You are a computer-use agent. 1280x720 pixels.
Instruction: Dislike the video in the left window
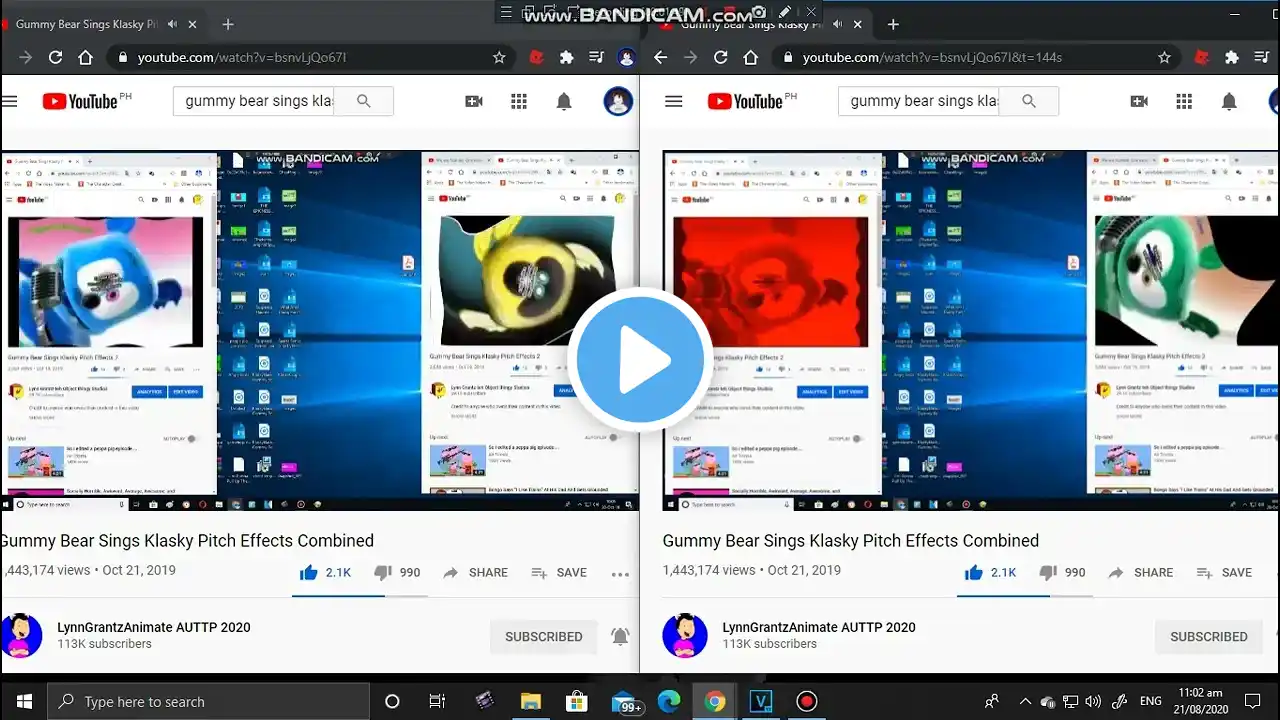(x=383, y=573)
